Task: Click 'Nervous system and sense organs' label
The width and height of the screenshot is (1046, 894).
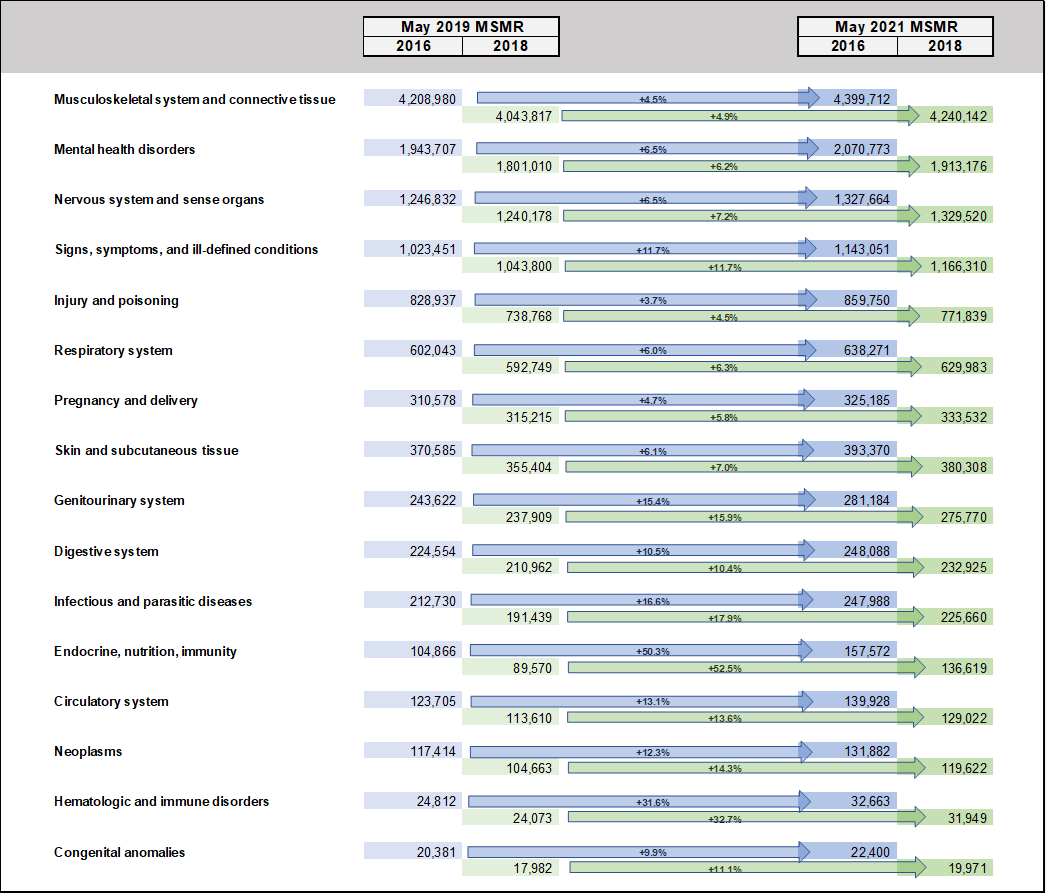Action: click(x=159, y=199)
